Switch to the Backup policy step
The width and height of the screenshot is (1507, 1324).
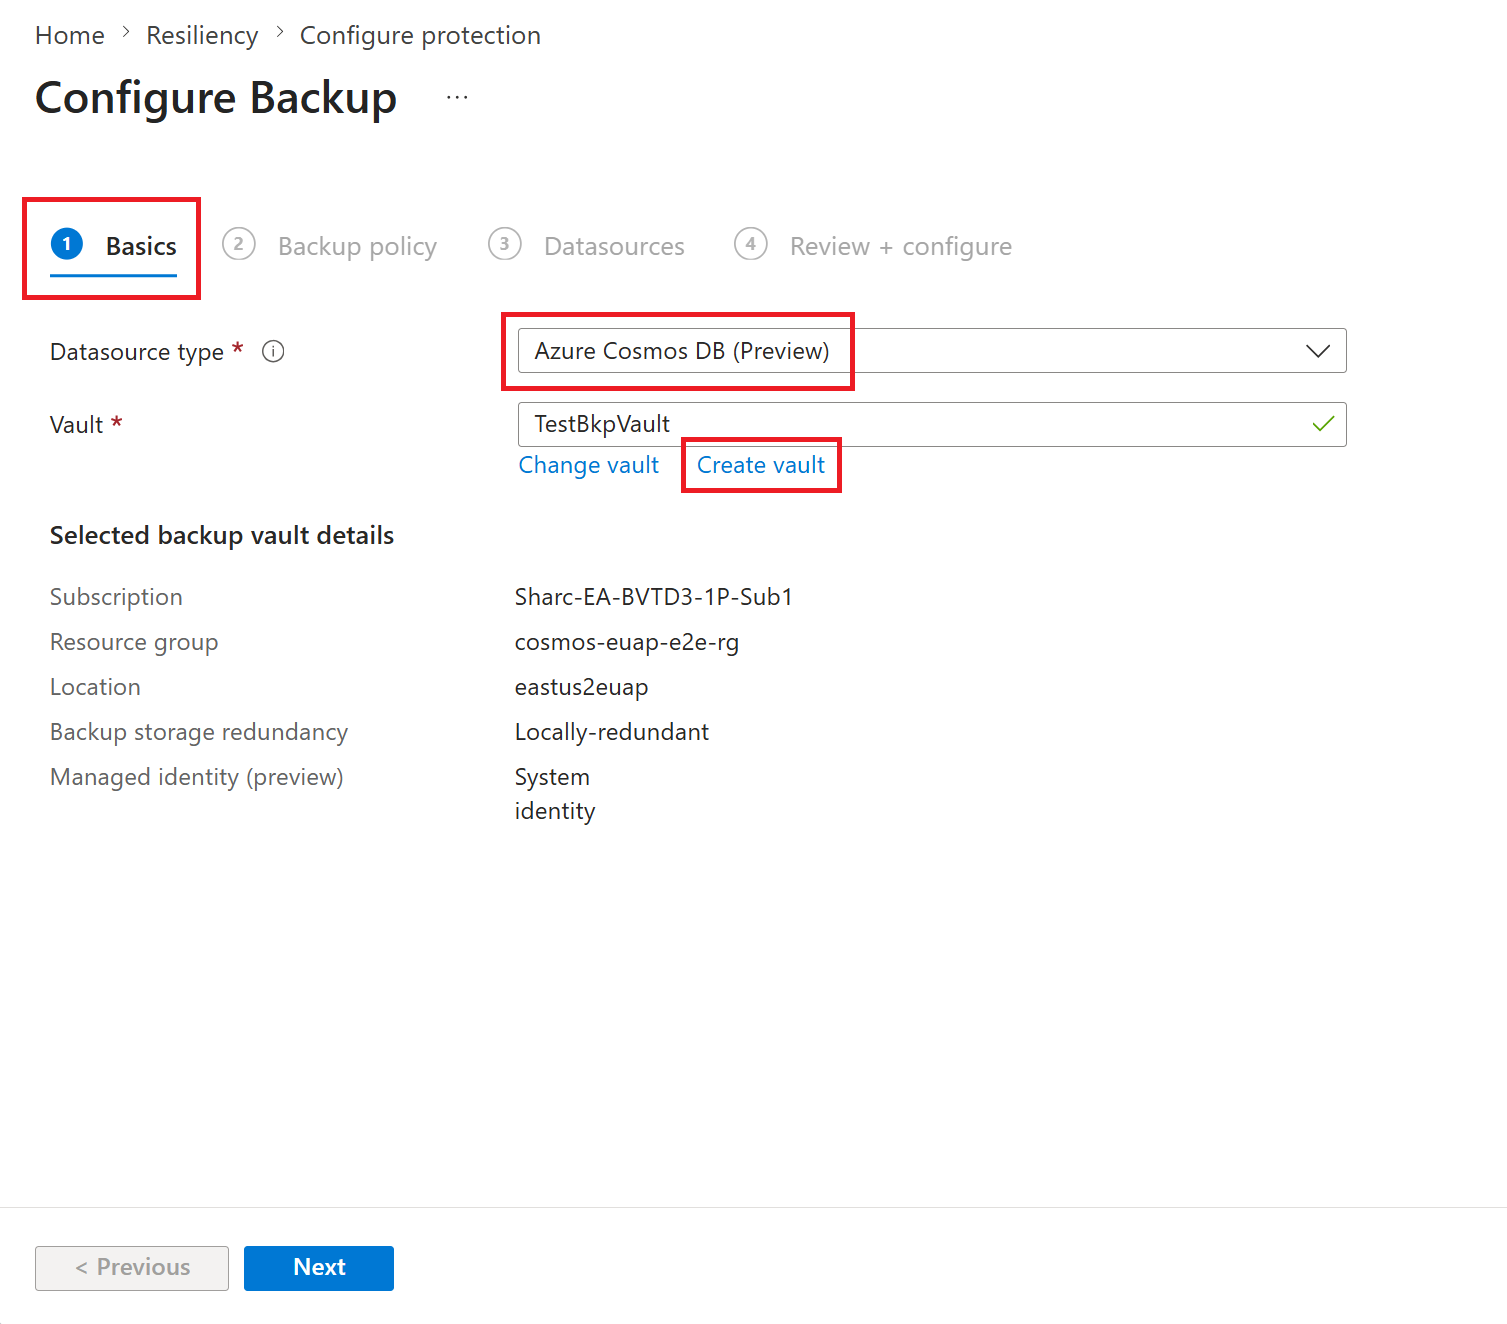[x=330, y=246]
